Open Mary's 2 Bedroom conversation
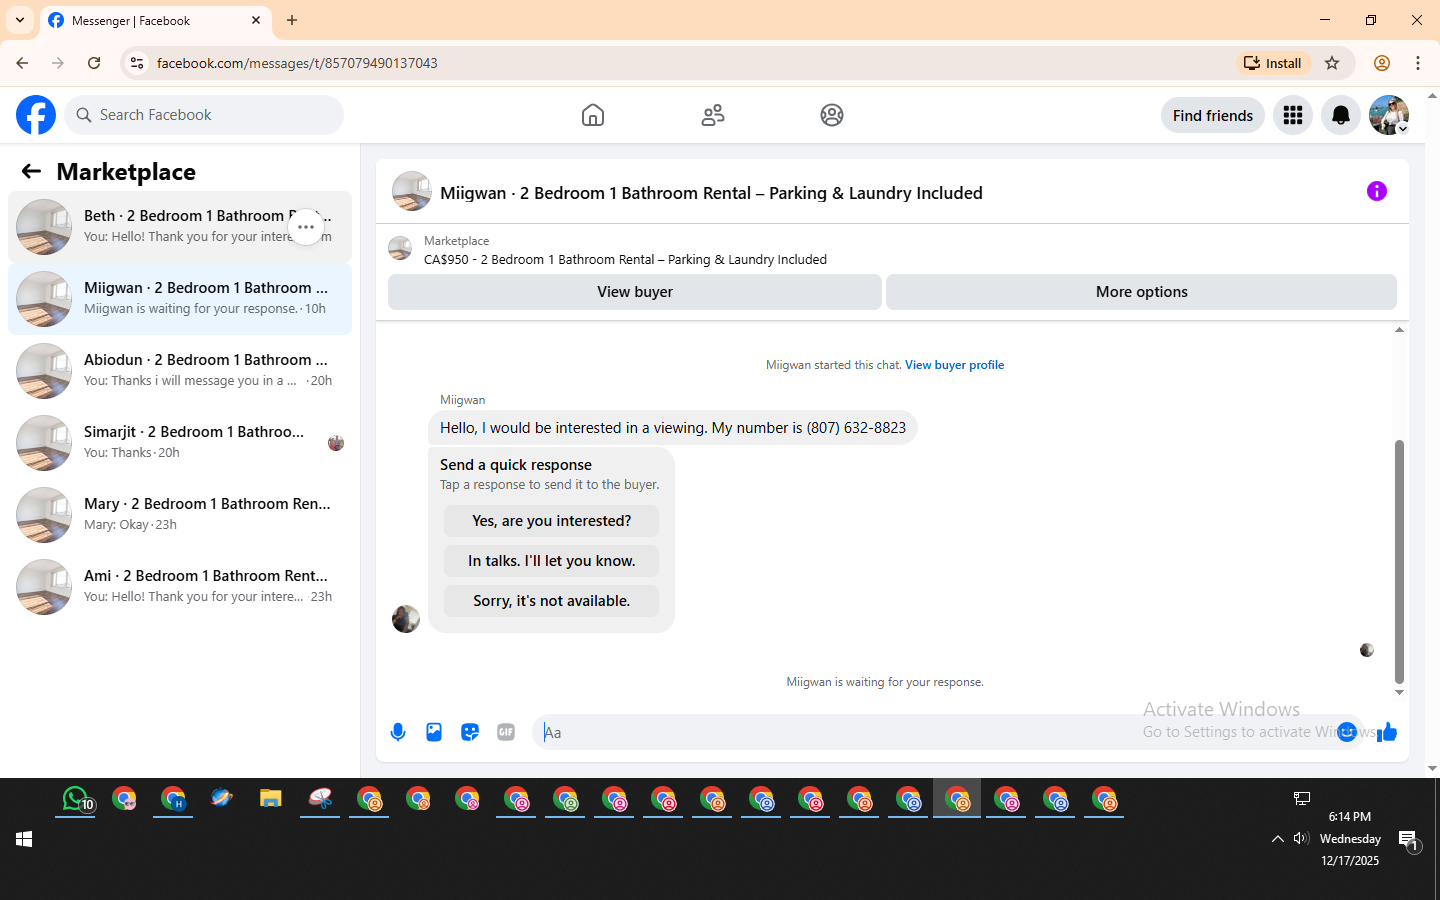 tap(180, 515)
